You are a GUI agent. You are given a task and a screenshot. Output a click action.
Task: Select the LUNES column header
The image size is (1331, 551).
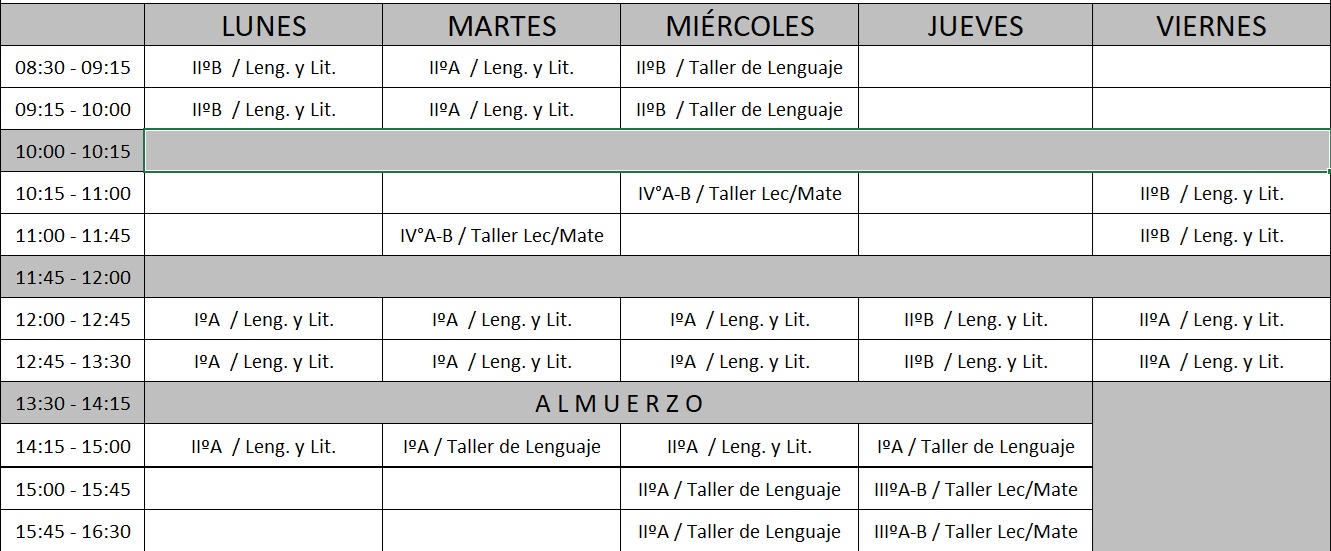(263, 26)
